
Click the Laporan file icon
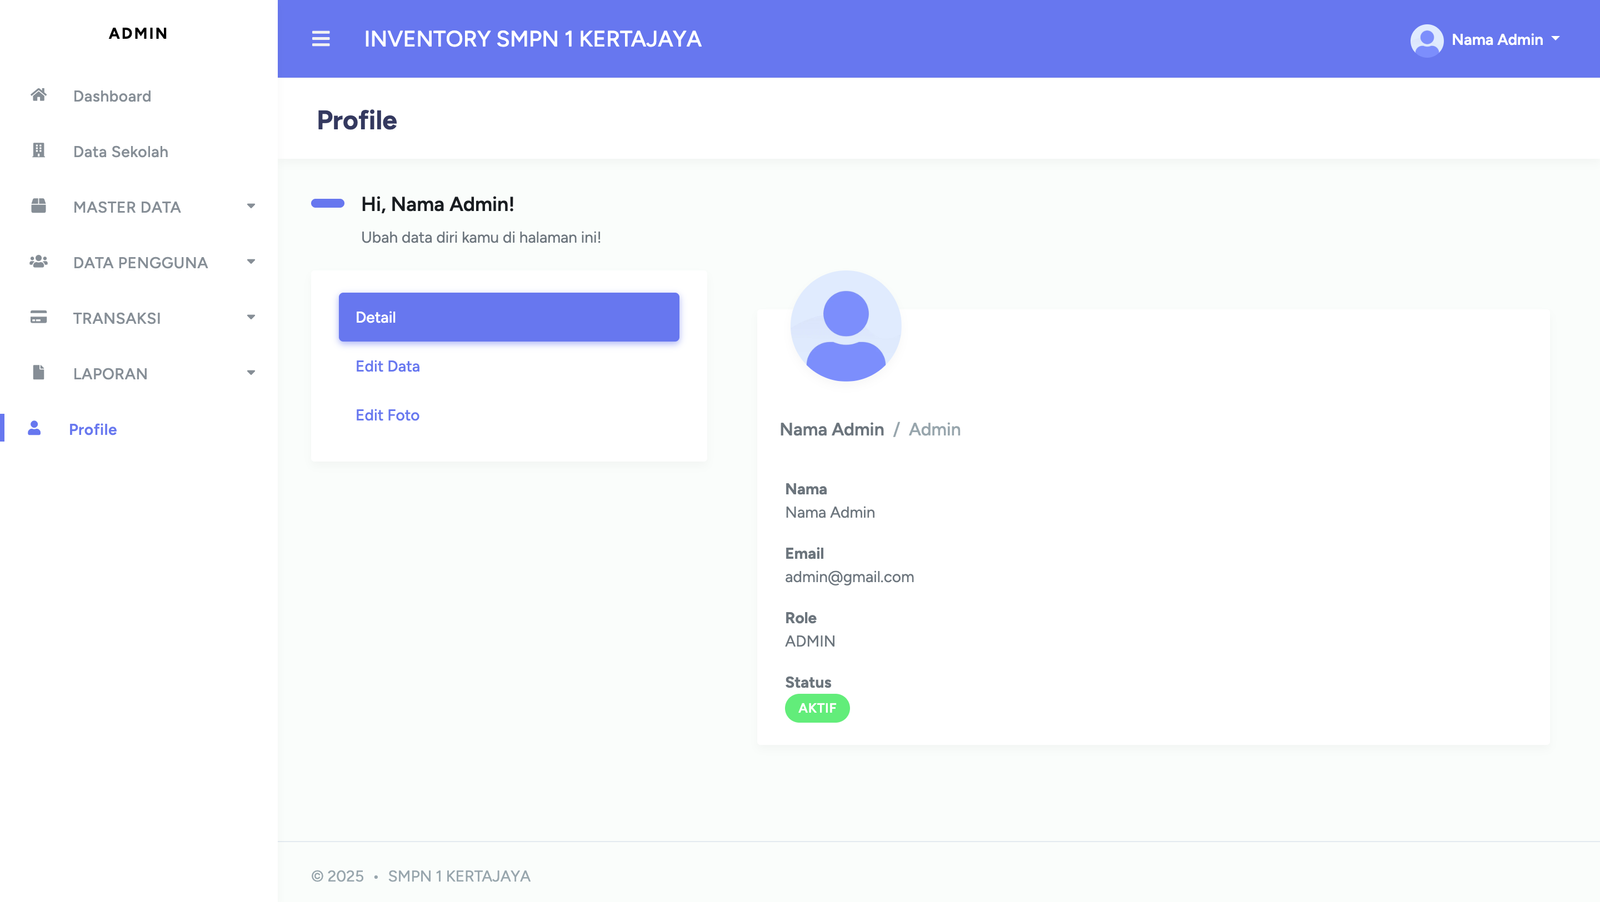point(39,373)
